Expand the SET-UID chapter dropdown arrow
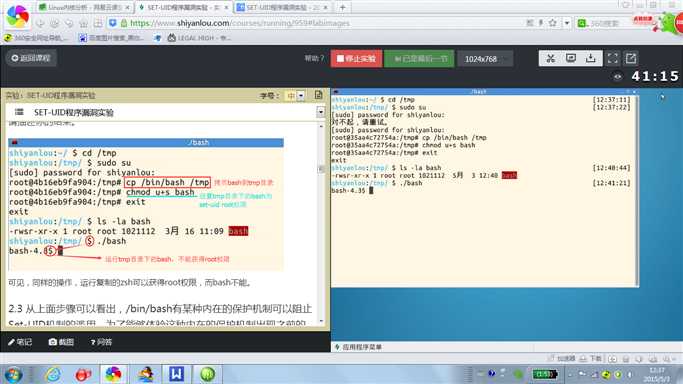Screen dimensions: 683x384 coord(321,112)
